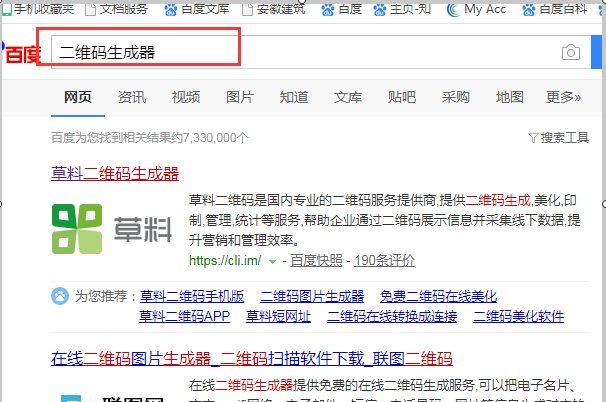This screenshot has width=606, height=402.
Task: Open the 手机收藏夹 bookmark
Action: pyautogui.click(x=38, y=9)
